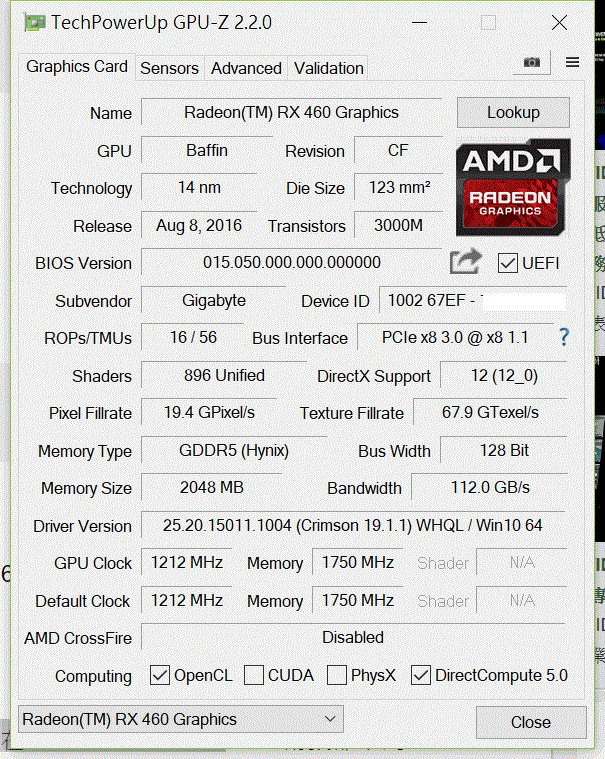The width and height of the screenshot is (605, 759).
Task: Click the Die Size field 123 mm²
Action: pos(398,187)
